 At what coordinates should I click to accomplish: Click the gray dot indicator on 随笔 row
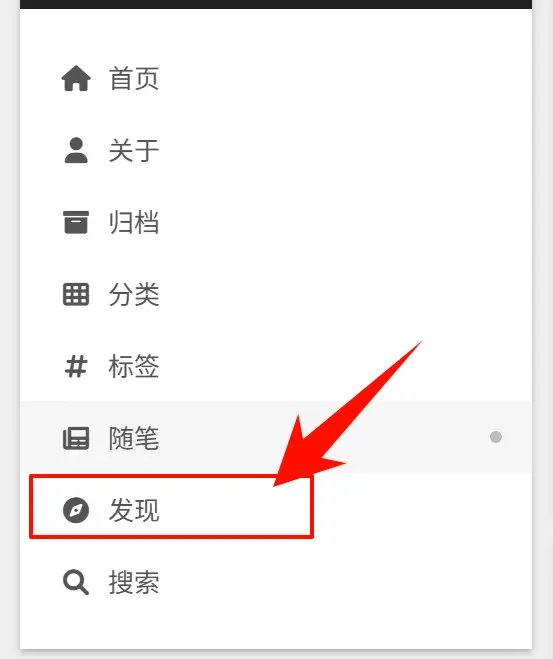click(x=496, y=437)
